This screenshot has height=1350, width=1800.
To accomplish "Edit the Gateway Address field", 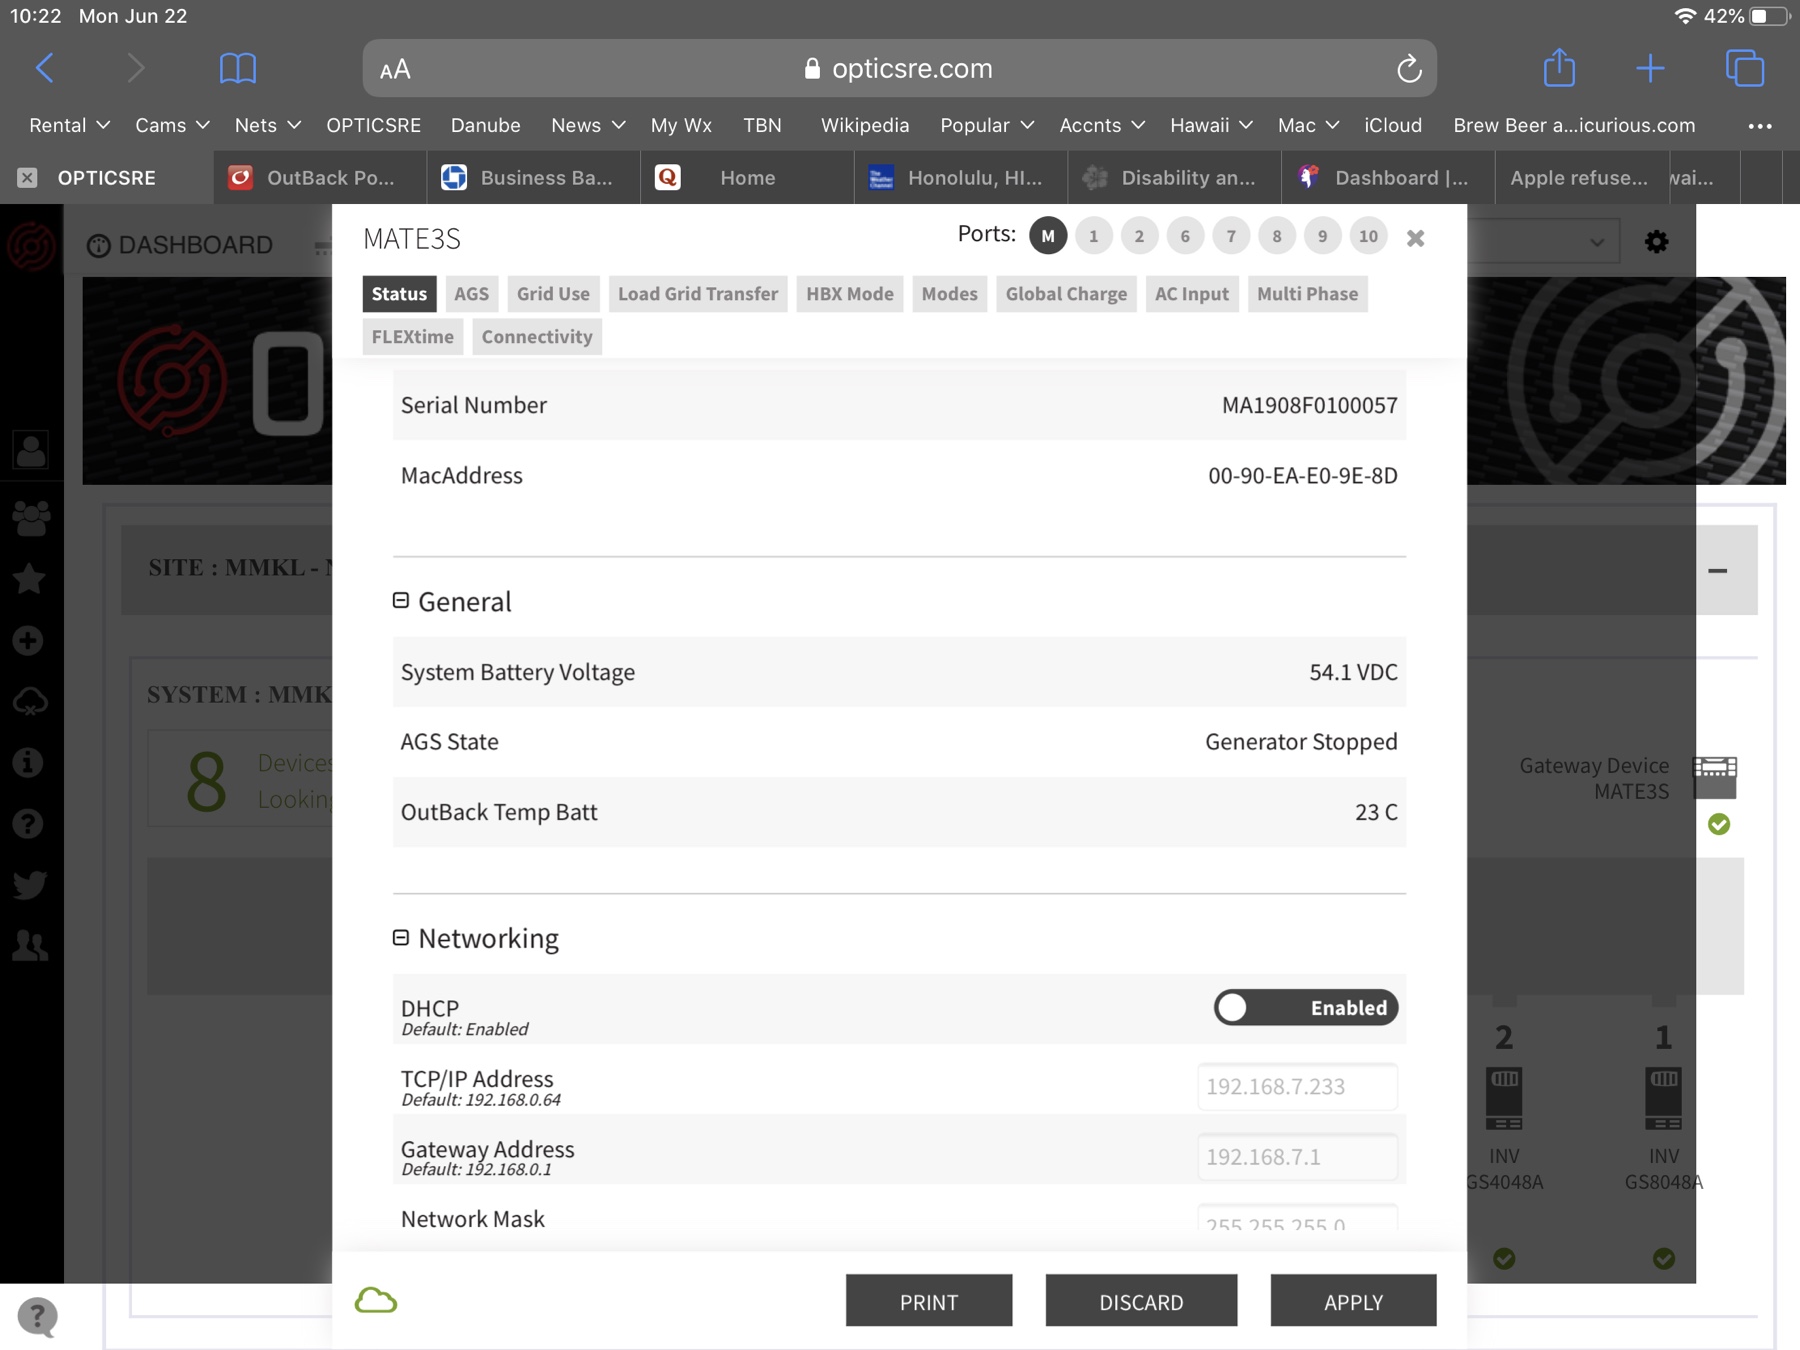I will [1297, 1156].
